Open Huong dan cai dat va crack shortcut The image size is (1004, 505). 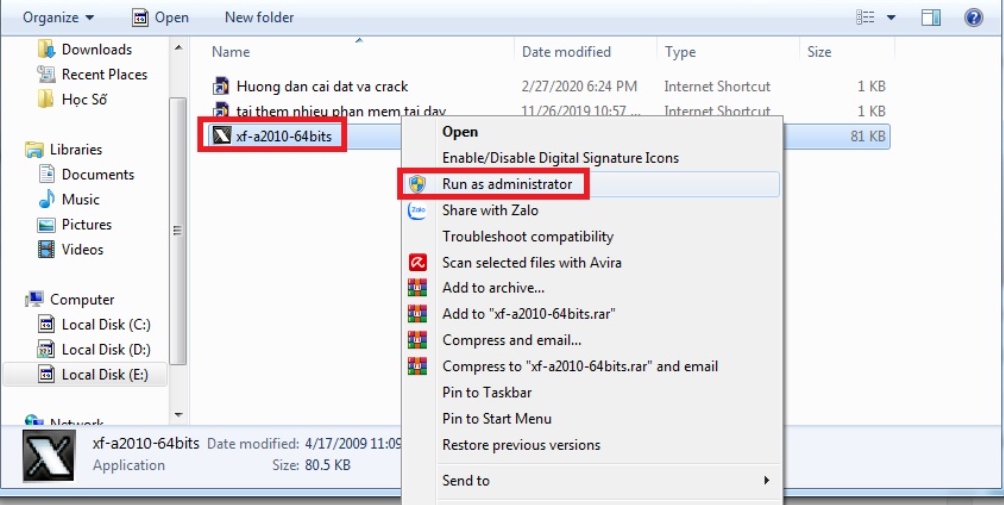click(322, 87)
